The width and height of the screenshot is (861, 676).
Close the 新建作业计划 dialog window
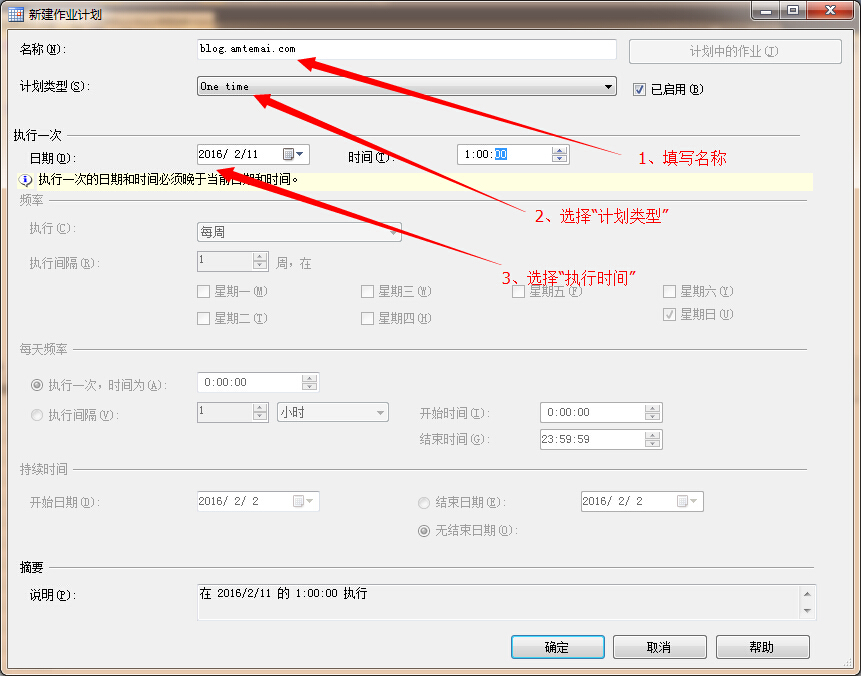pyautogui.click(x=828, y=11)
